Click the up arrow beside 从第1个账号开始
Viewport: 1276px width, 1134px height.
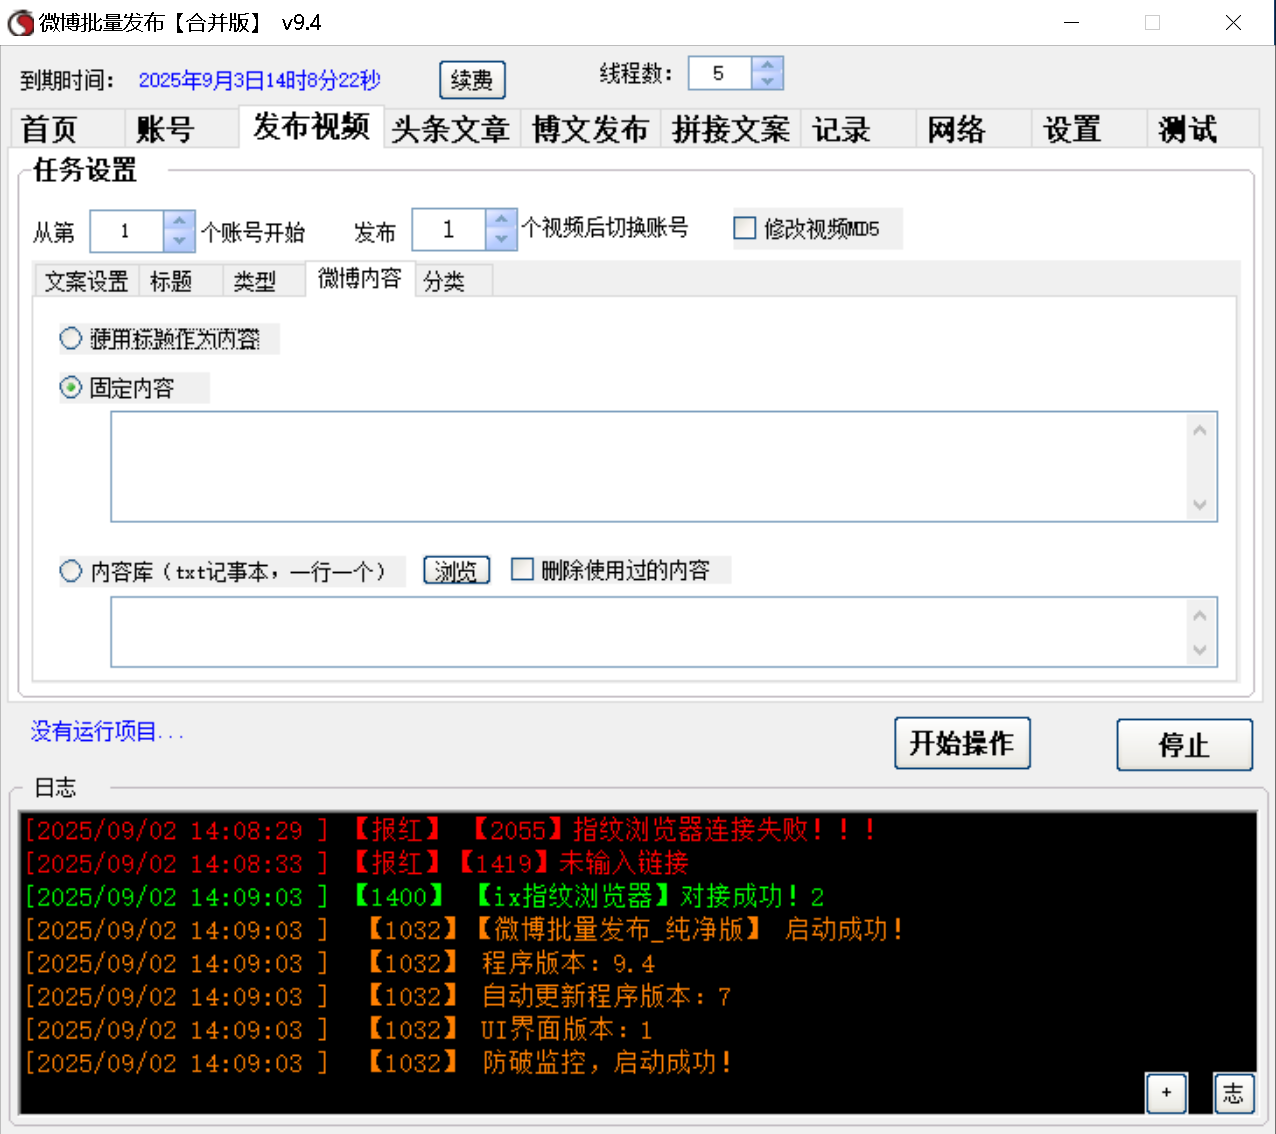point(178,220)
